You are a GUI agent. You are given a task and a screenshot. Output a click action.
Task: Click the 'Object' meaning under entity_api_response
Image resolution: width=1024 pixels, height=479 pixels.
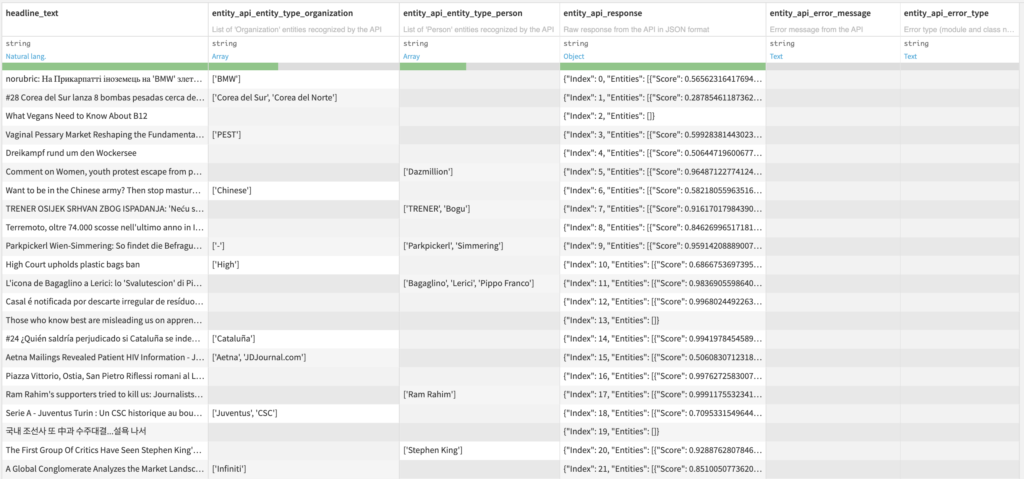573,56
